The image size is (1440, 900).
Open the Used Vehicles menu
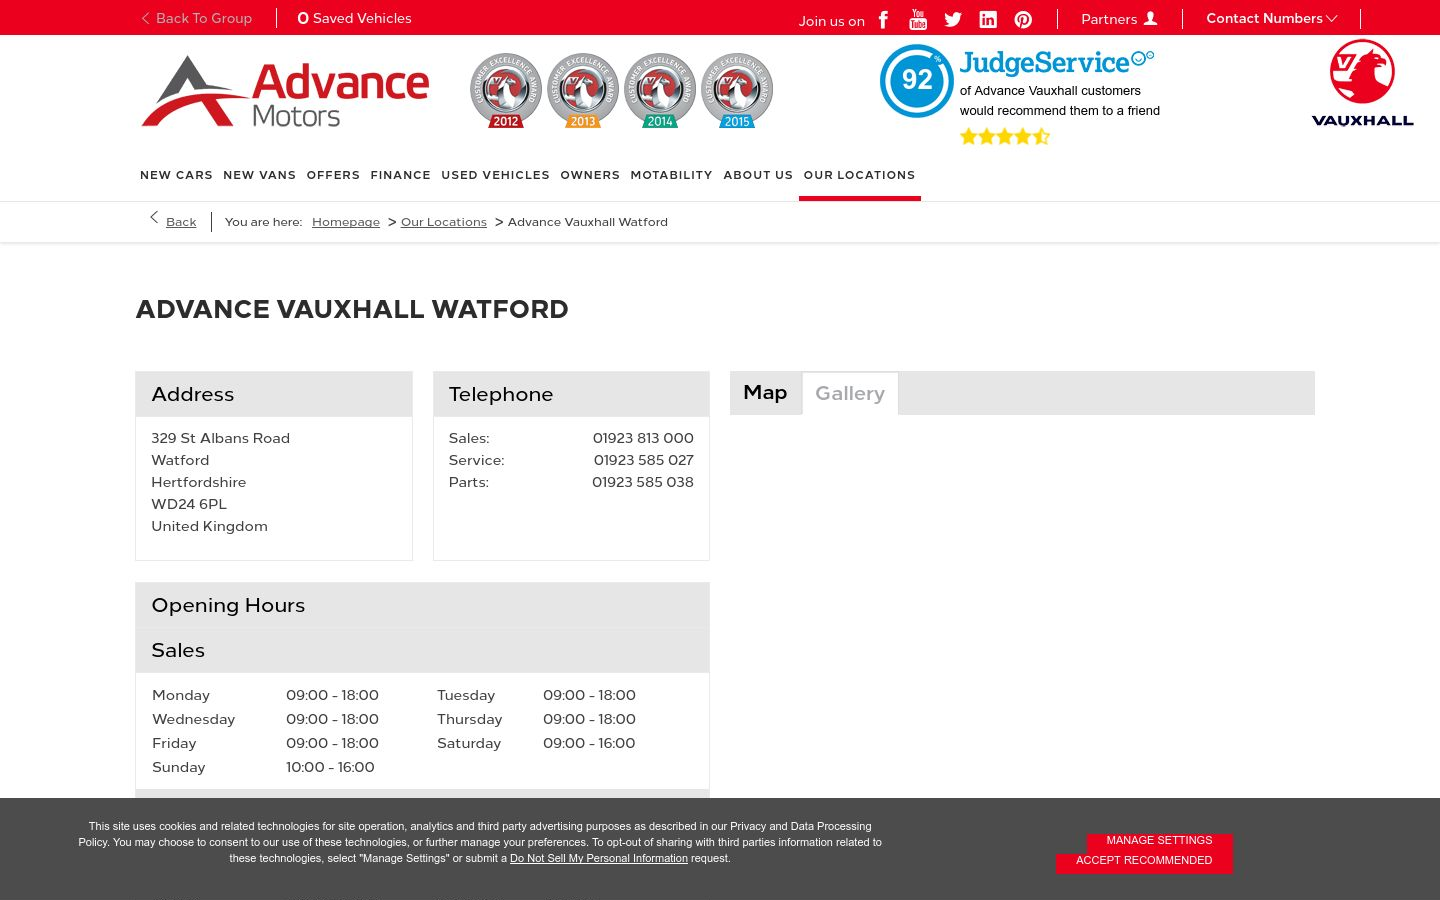tap(495, 175)
